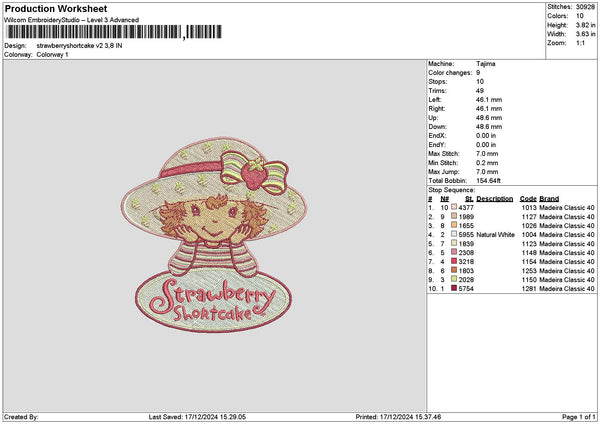Click the Width value 3.63 in
This screenshot has height=424, width=600.
pyautogui.click(x=585, y=34)
